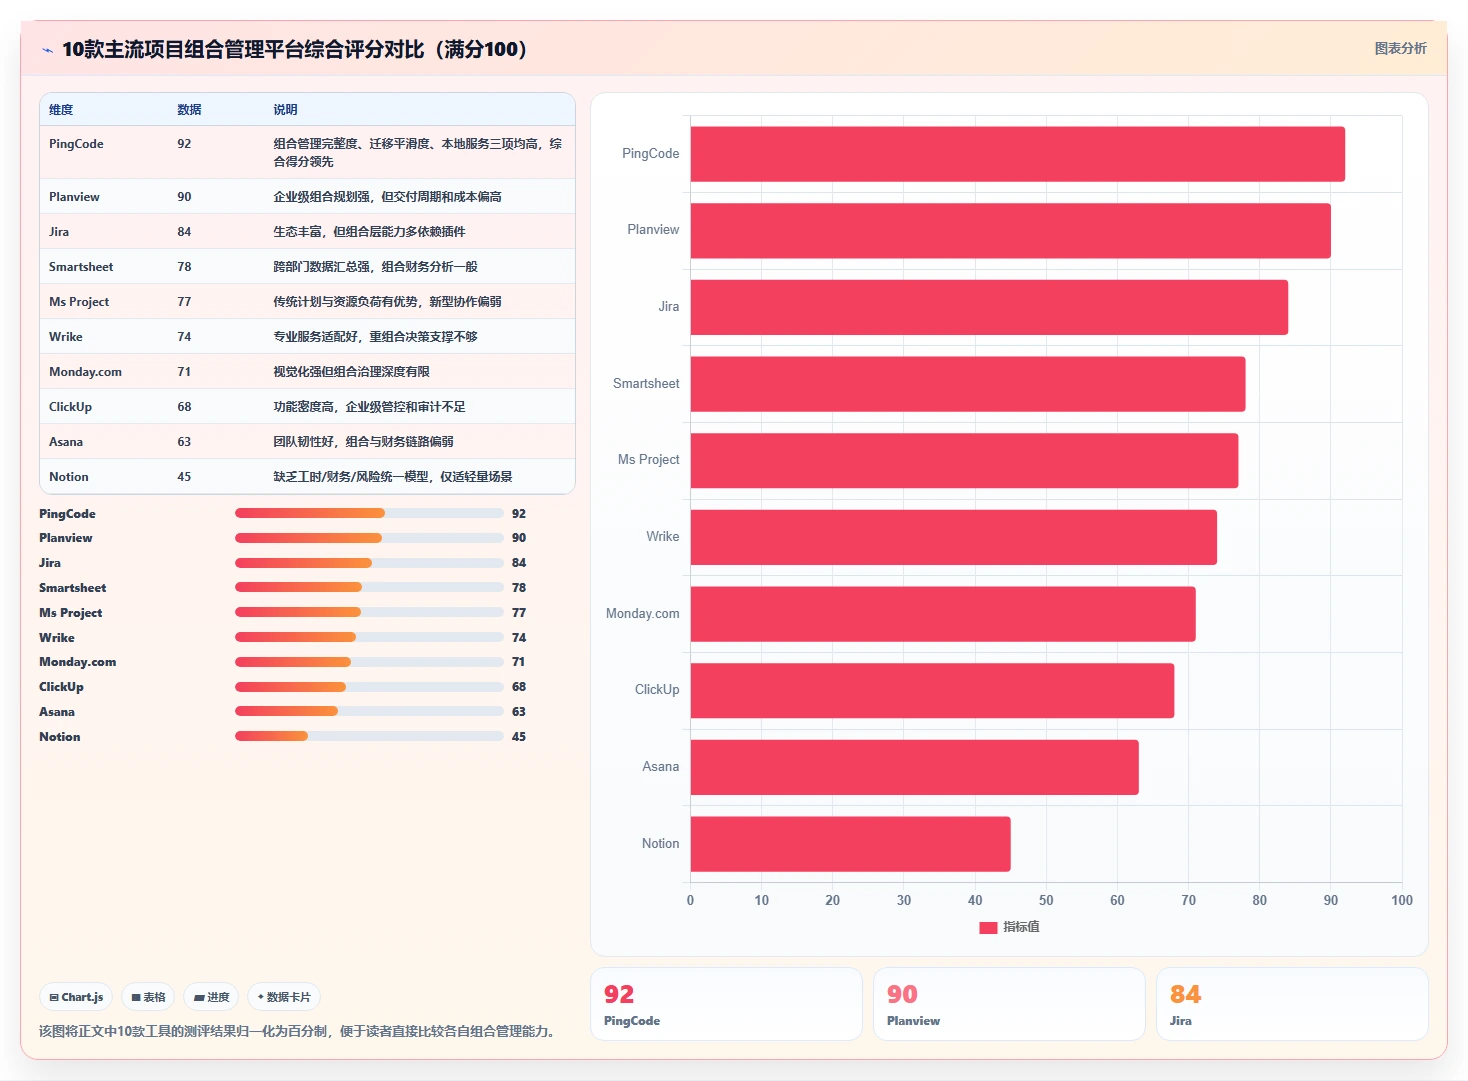Click the 图表分析 label in the header
The height and width of the screenshot is (1081, 1468).
tap(1400, 48)
